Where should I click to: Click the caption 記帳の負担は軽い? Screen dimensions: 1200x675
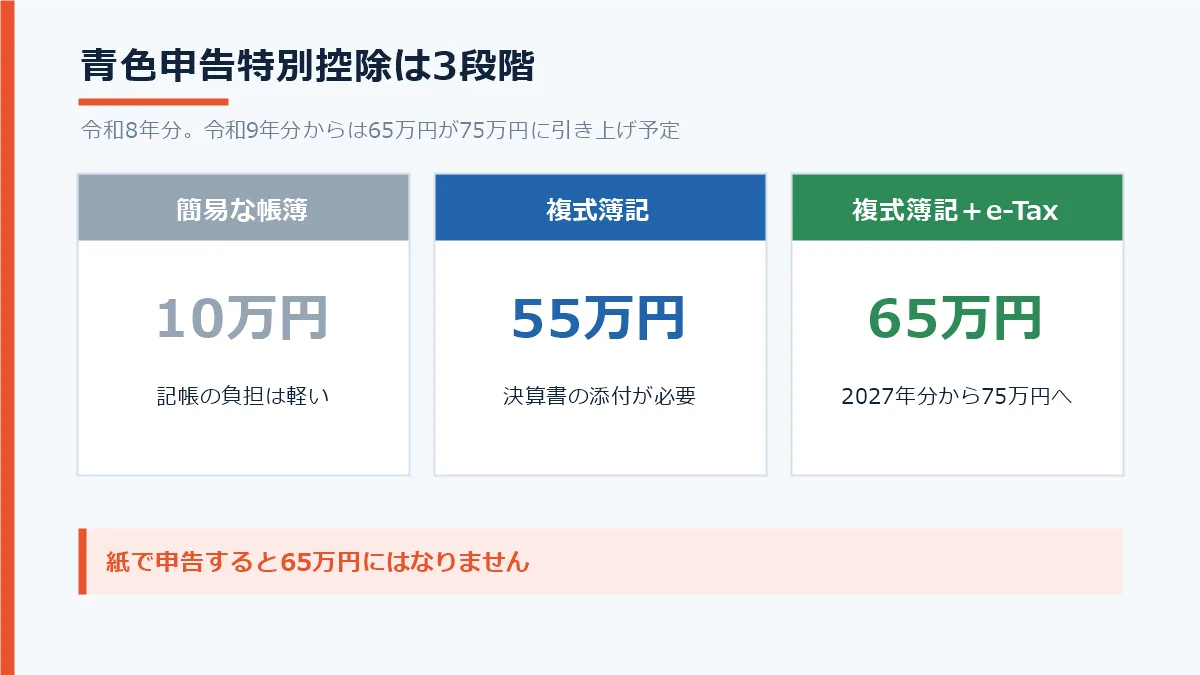coord(243,396)
